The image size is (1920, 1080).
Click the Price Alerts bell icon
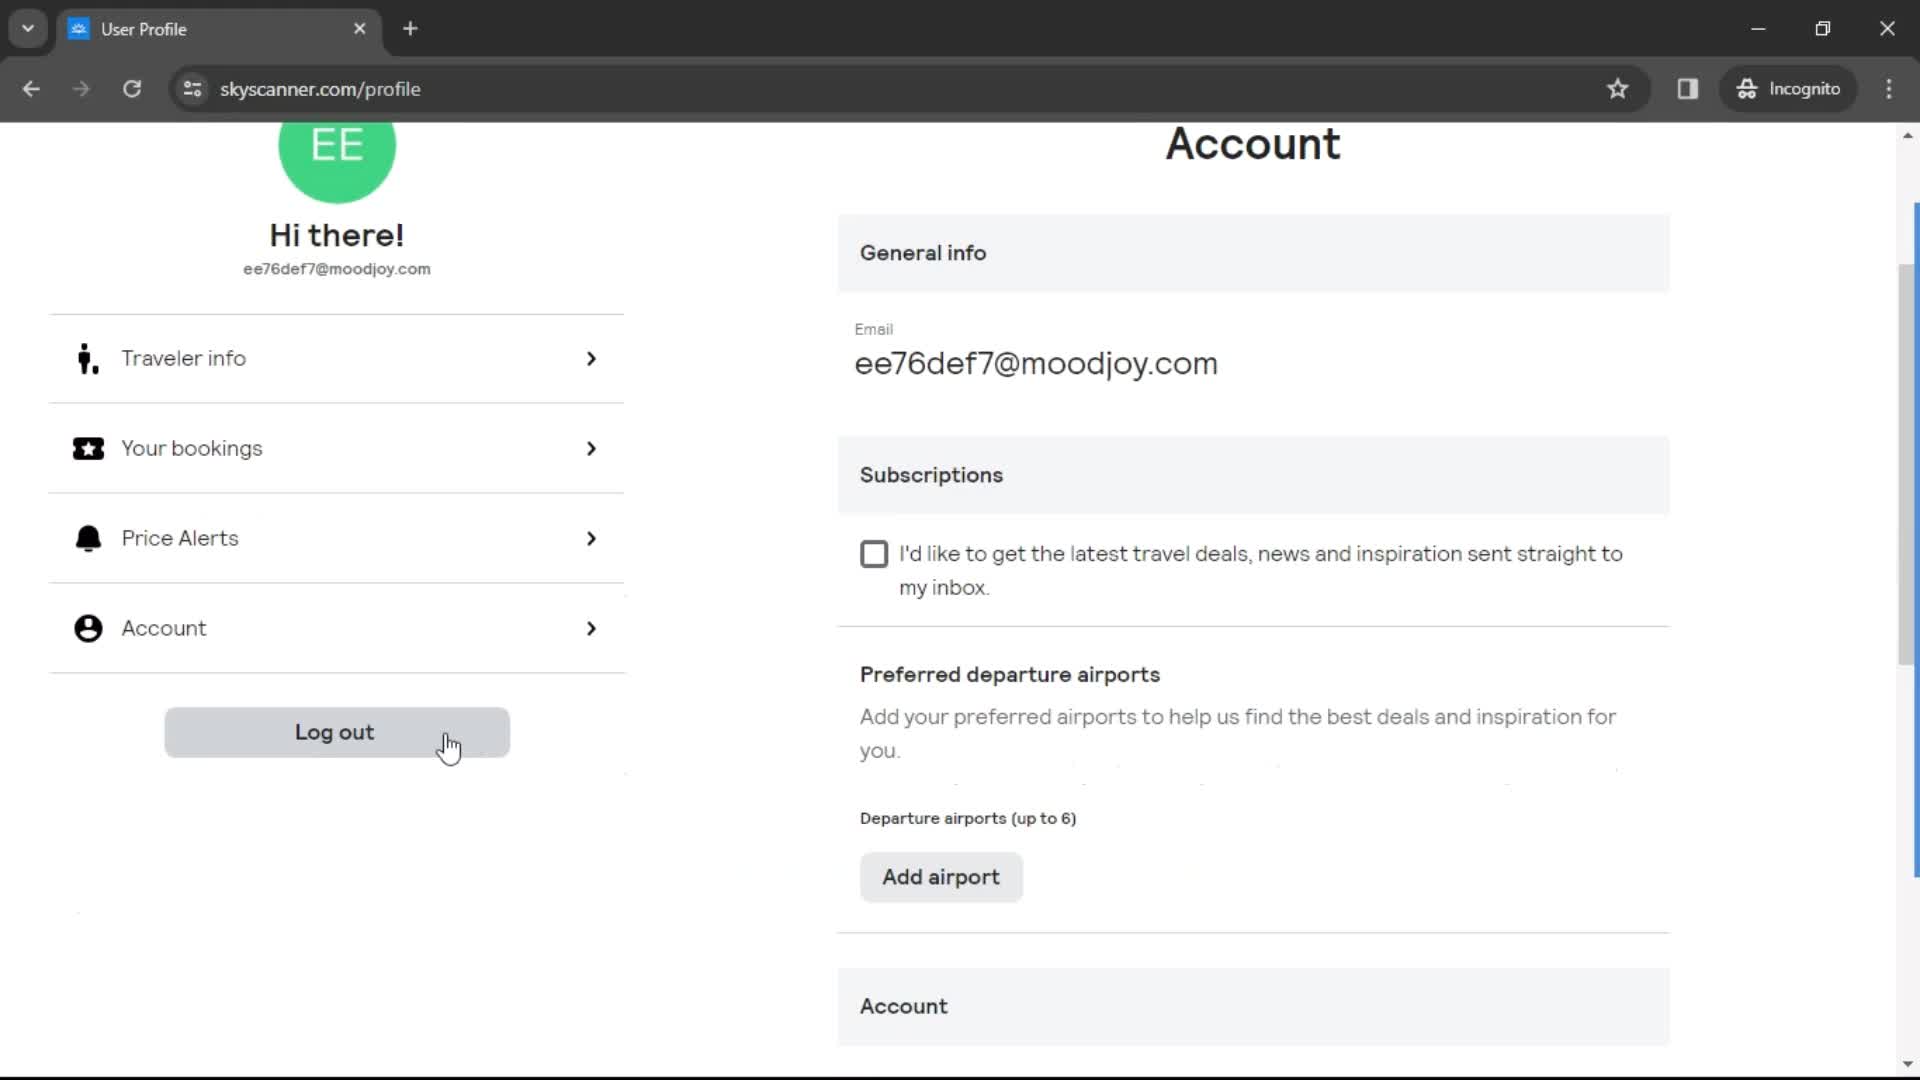[x=87, y=537]
